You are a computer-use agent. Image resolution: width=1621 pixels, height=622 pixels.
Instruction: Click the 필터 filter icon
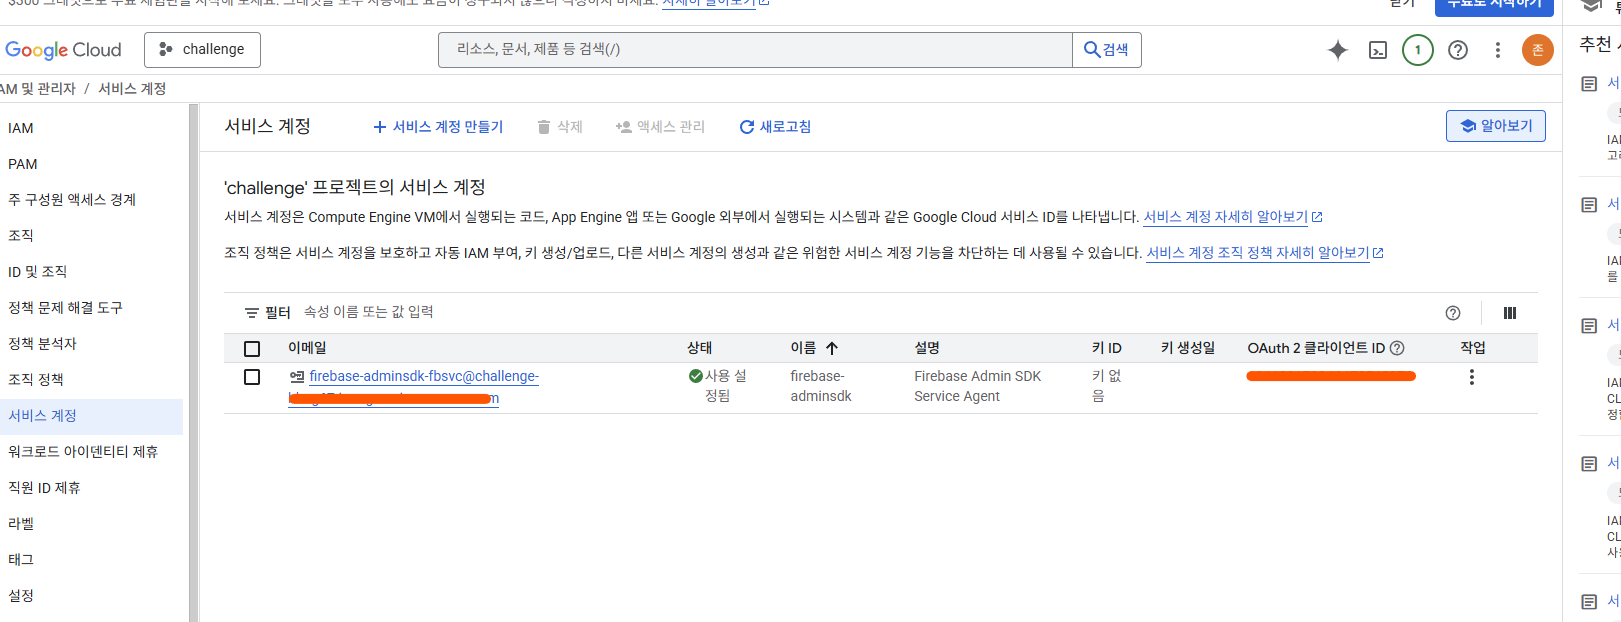click(x=252, y=313)
